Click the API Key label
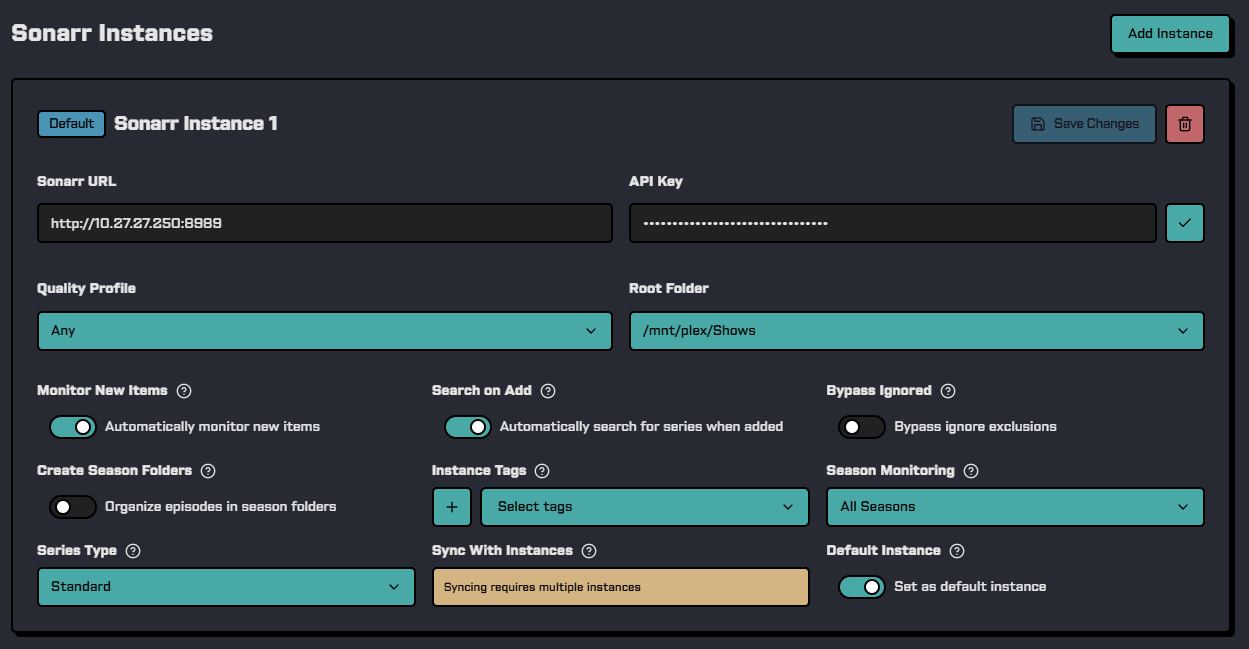This screenshot has width=1249, height=649. pyautogui.click(x=656, y=182)
